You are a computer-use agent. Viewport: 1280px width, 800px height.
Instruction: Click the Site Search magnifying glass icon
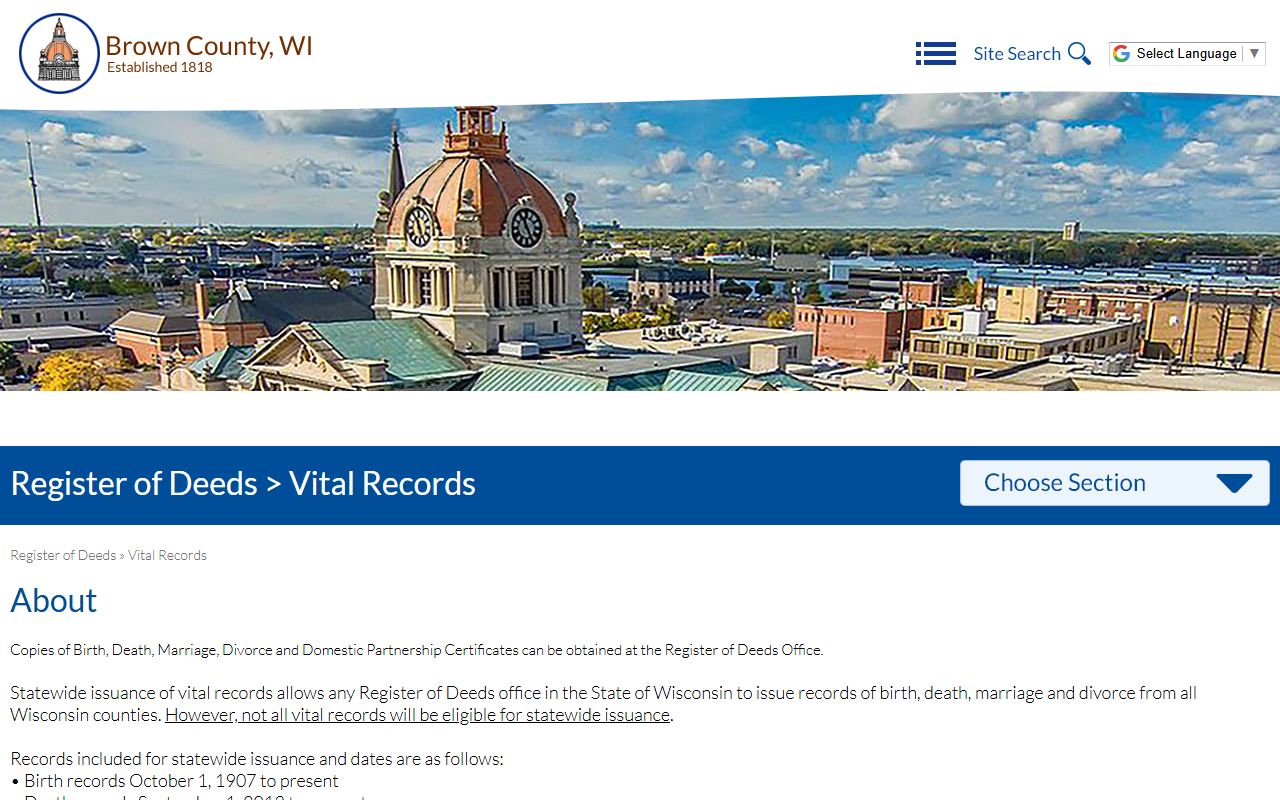pyautogui.click(x=1079, y=54)
